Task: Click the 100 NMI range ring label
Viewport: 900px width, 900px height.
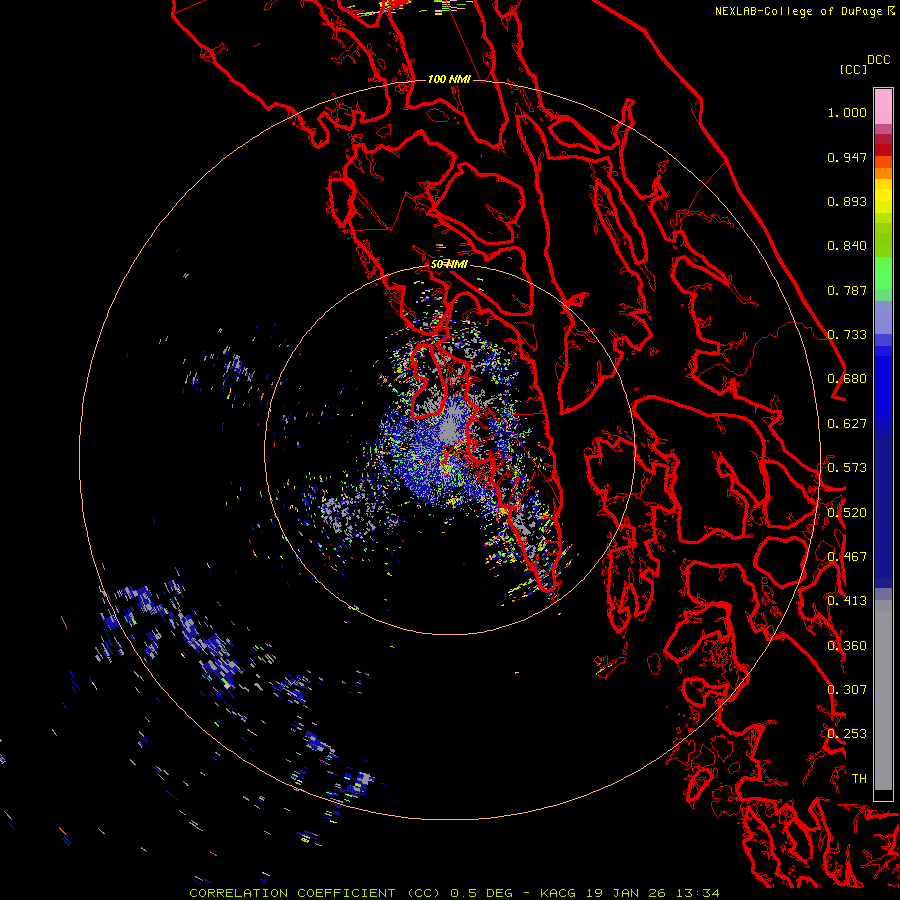Action: point(449,79)
